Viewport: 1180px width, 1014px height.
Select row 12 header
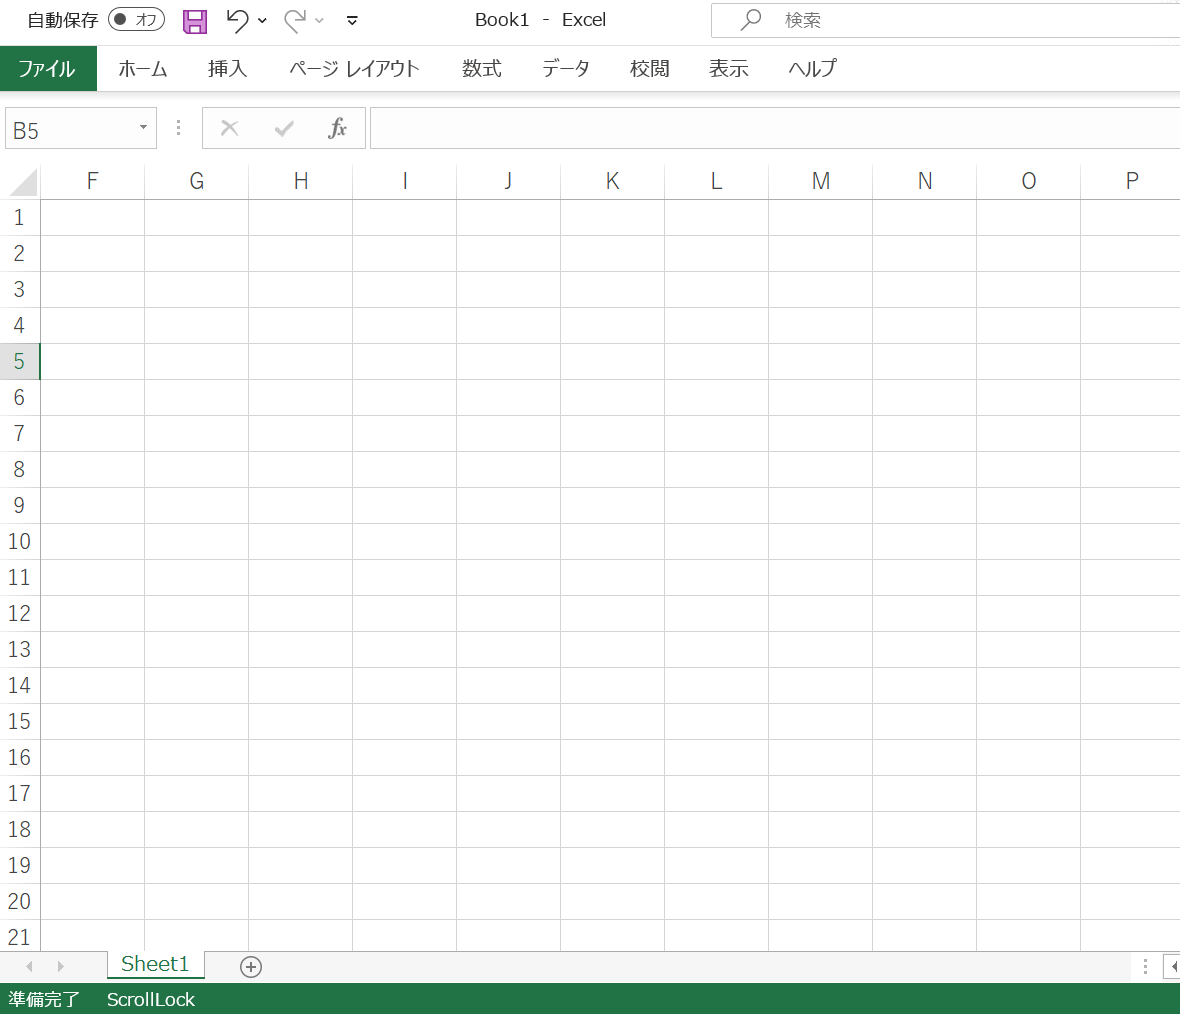(19, 614)
